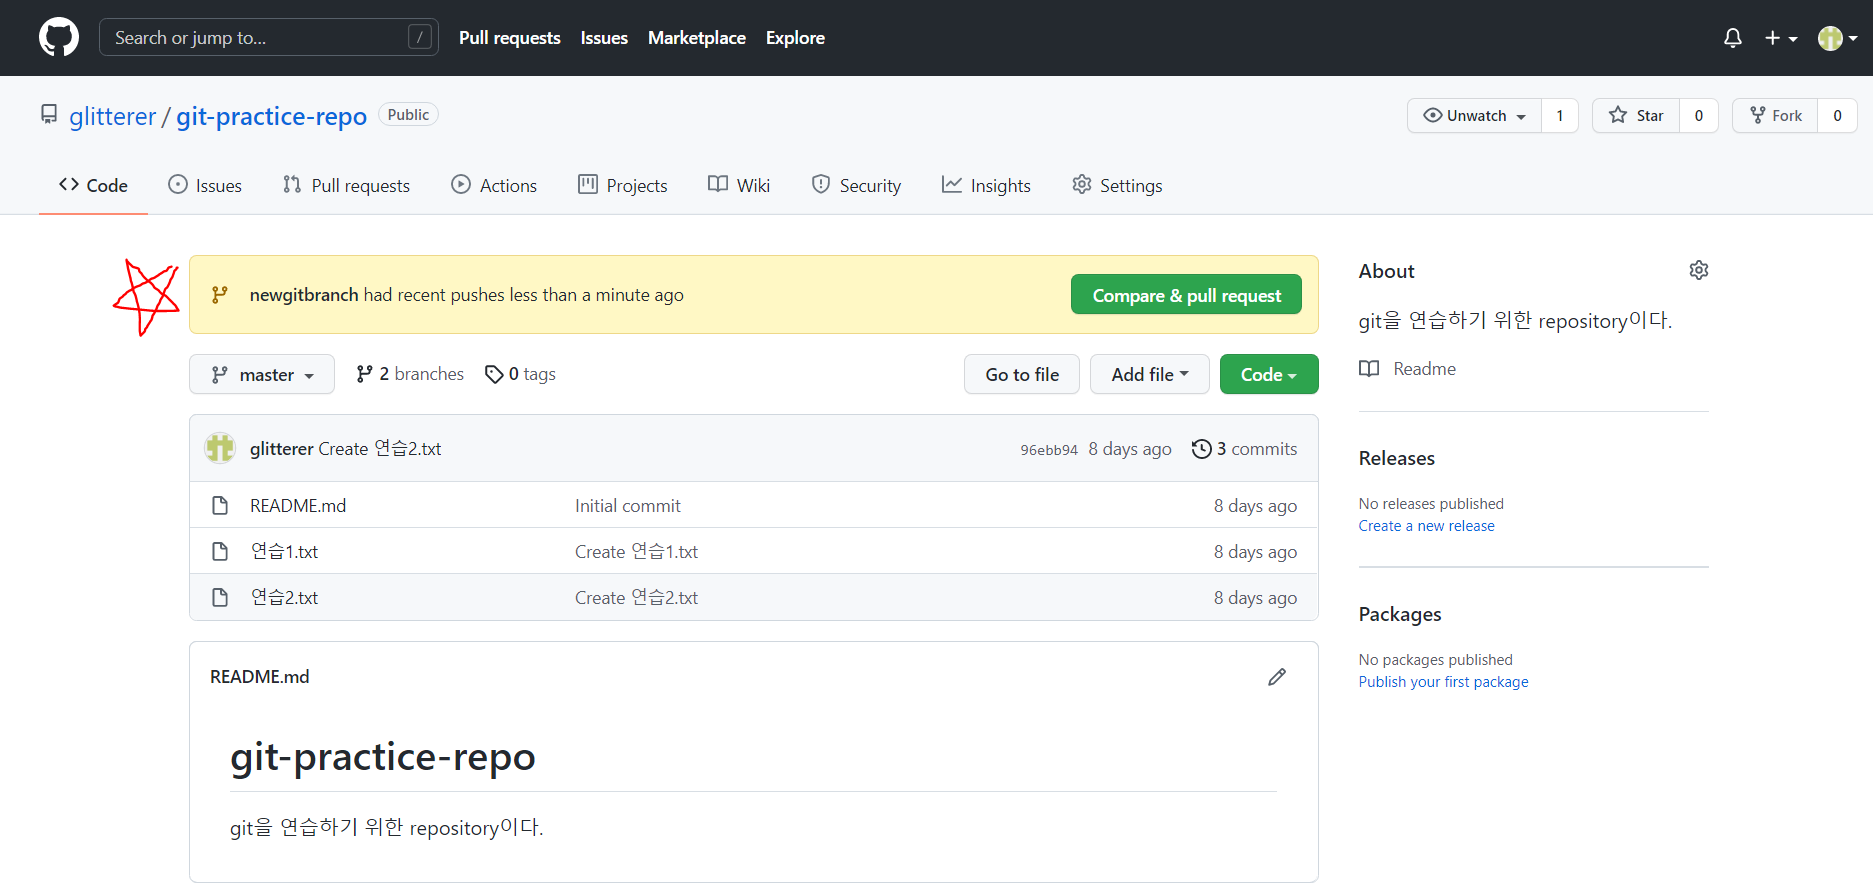Click Compare & pull request button
Image resolution: width=1873 pixels, height=893 pixels.
point(1186,295)
